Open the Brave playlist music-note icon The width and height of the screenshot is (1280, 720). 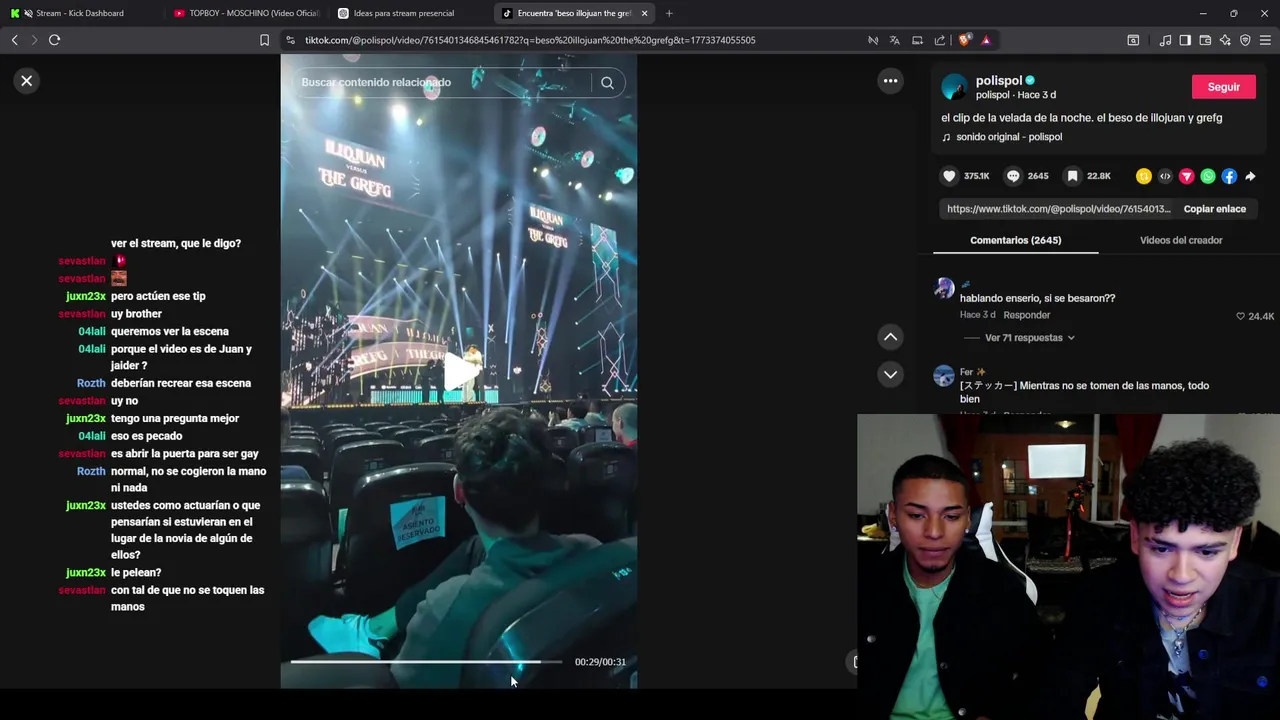tap(1165, 40)
